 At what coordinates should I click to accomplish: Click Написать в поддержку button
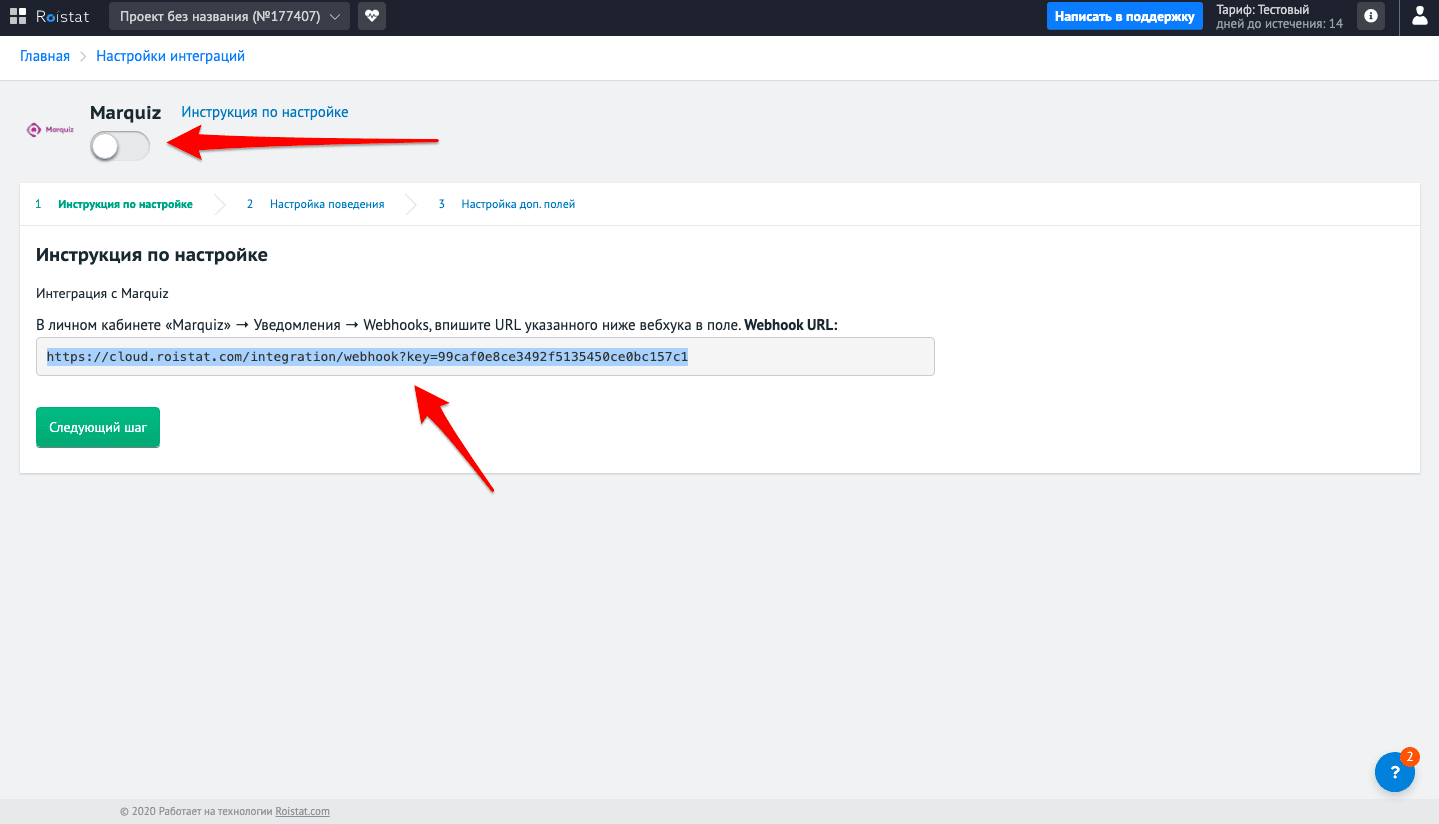click(1125, 16)
